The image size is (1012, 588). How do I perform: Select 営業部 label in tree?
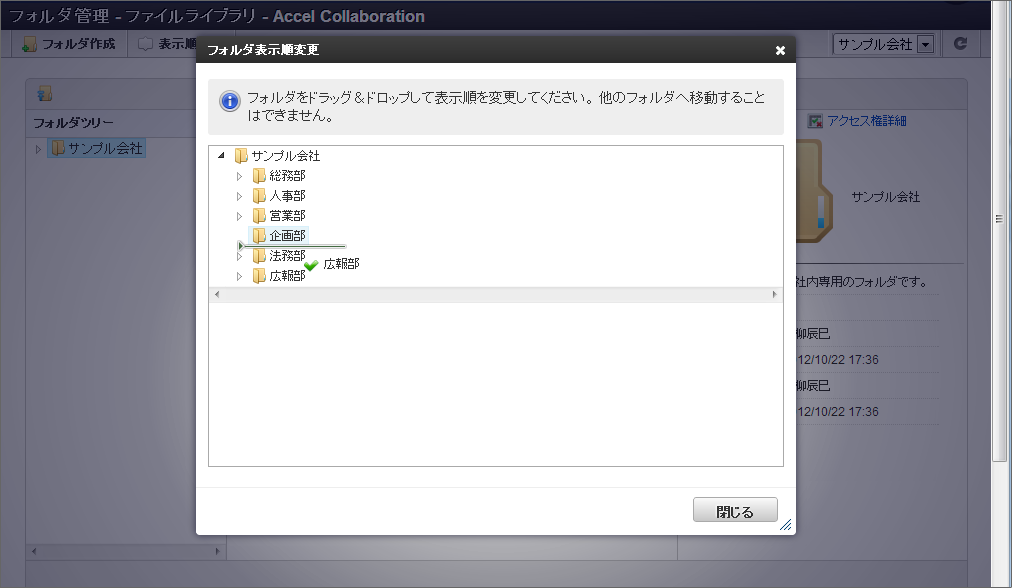coord(287,216)
